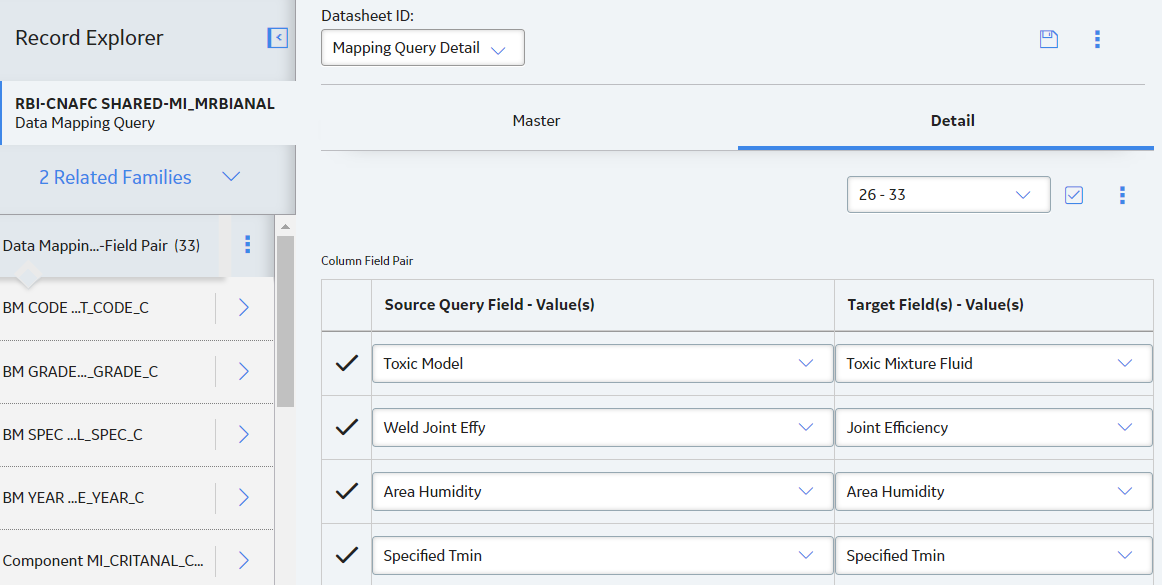The width and height of the screenshot is (1162, 585).
Task: Toggle checkmark on Weld Joint Effy row
Action: point(347,427)
